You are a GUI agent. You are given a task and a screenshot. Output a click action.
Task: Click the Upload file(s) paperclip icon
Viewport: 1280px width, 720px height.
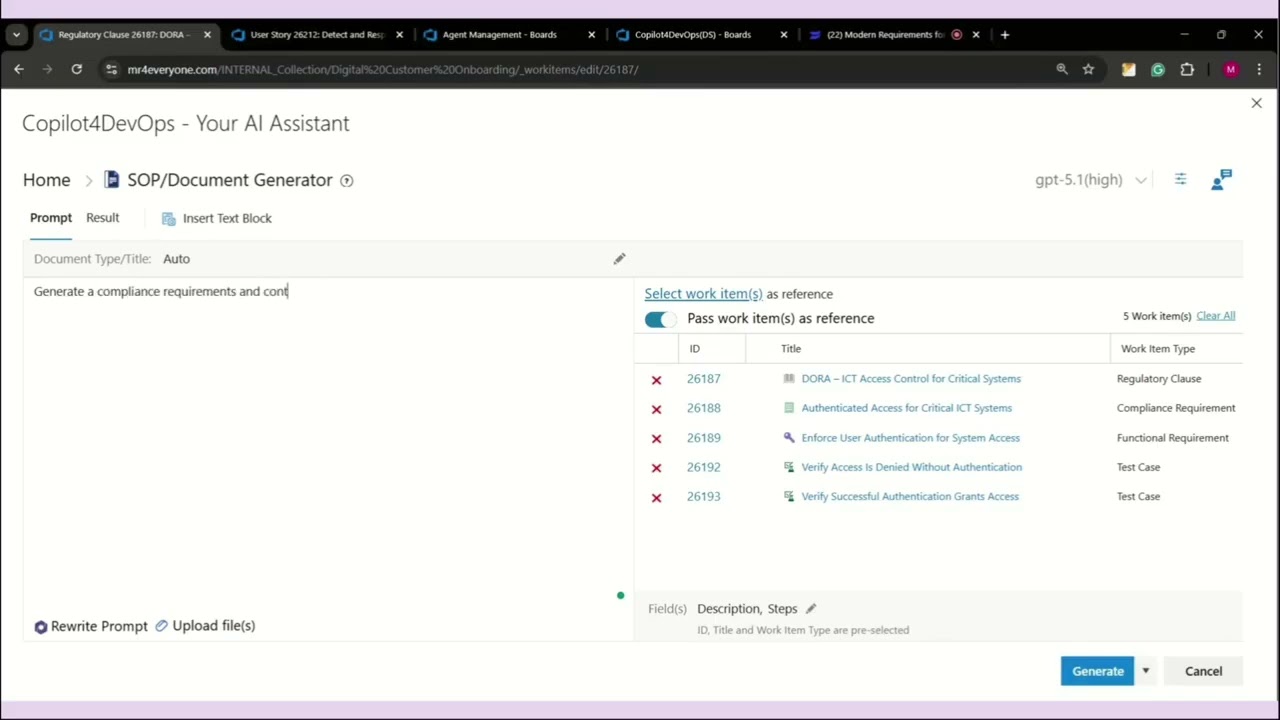[162, 626]
